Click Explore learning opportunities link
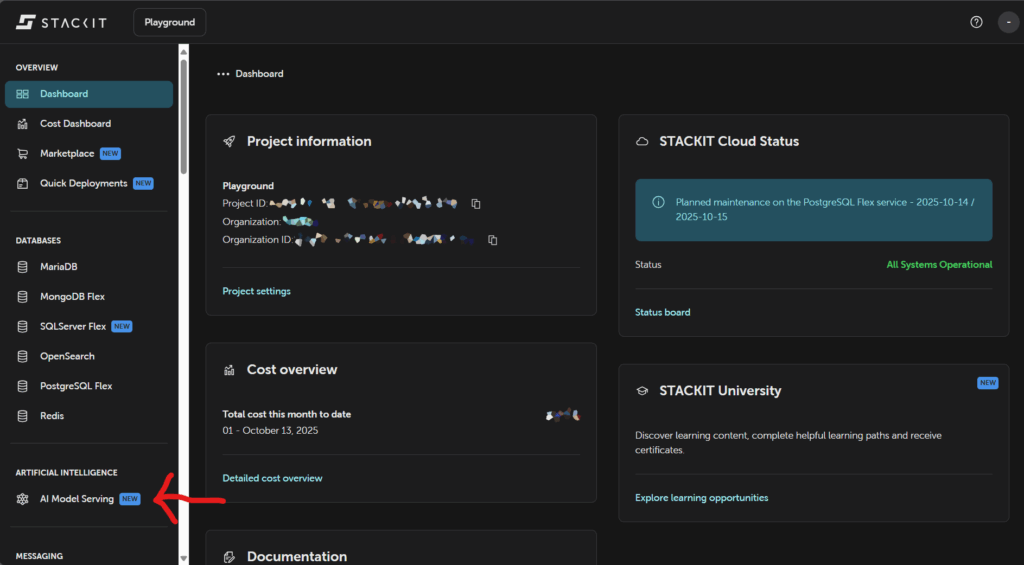1024x565 pixels. [x=701, y=497]
